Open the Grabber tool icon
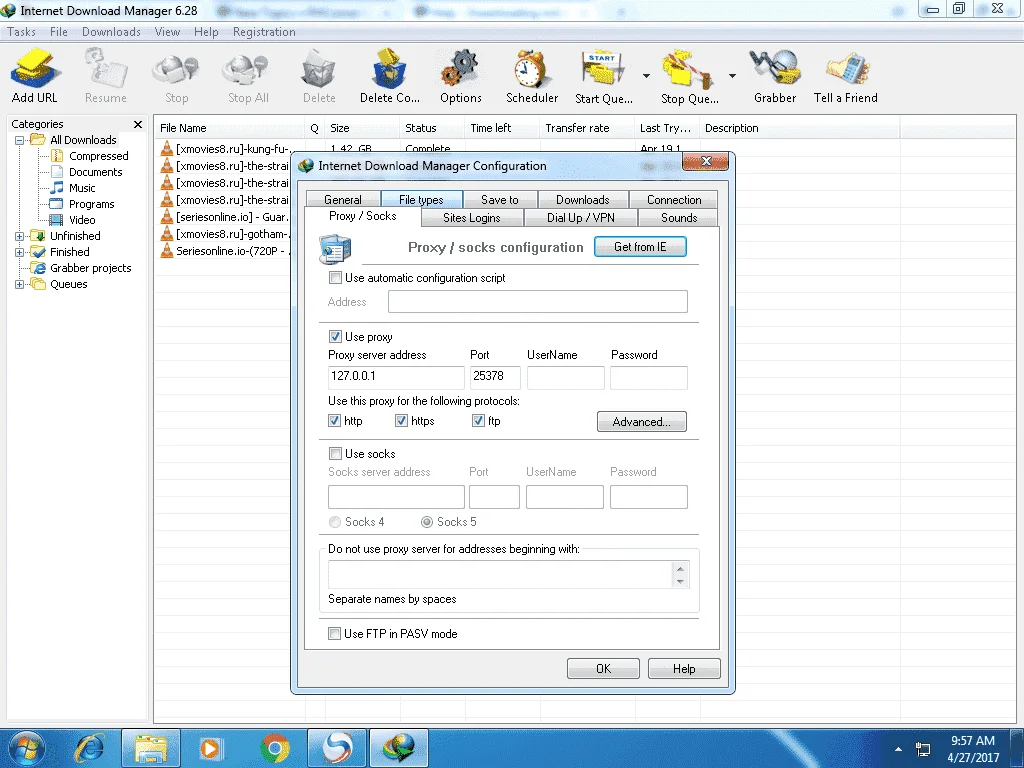This screenshot has width=1024, height=768. 775,68
